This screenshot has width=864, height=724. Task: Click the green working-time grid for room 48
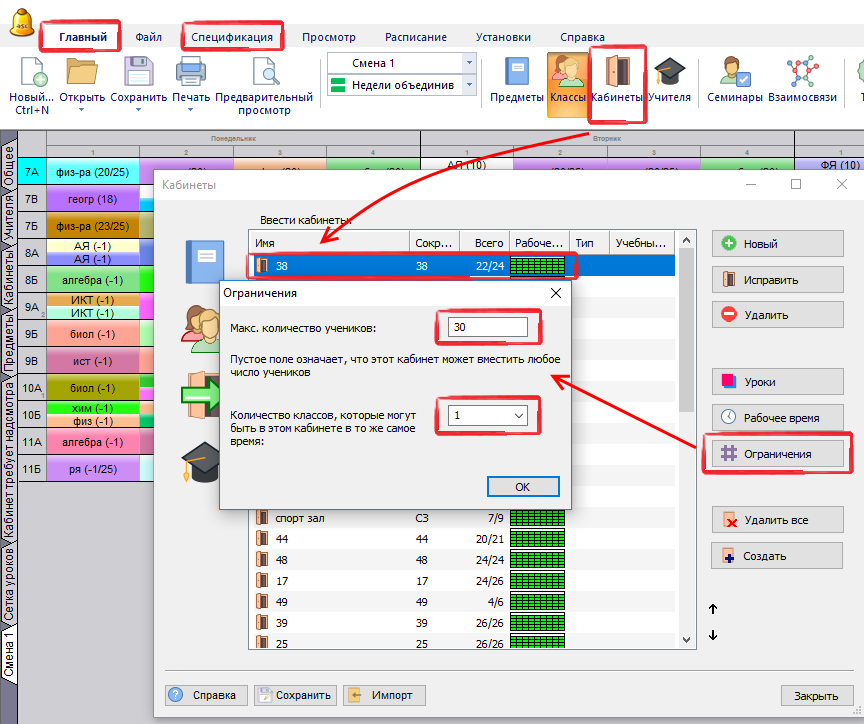tap(537, 560)
